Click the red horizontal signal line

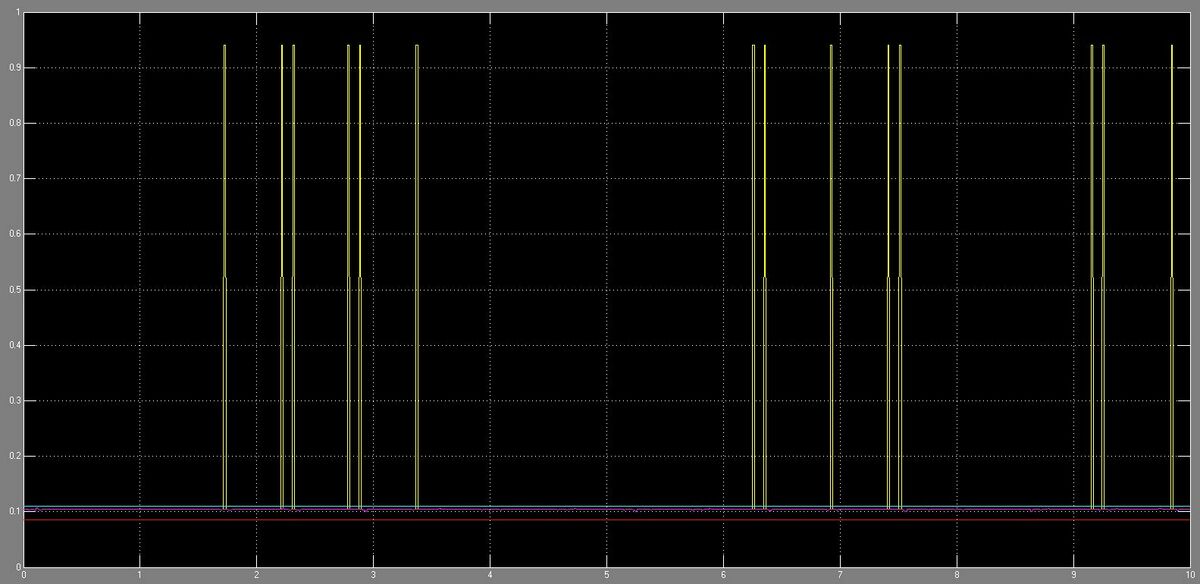(x=600, y=519)
